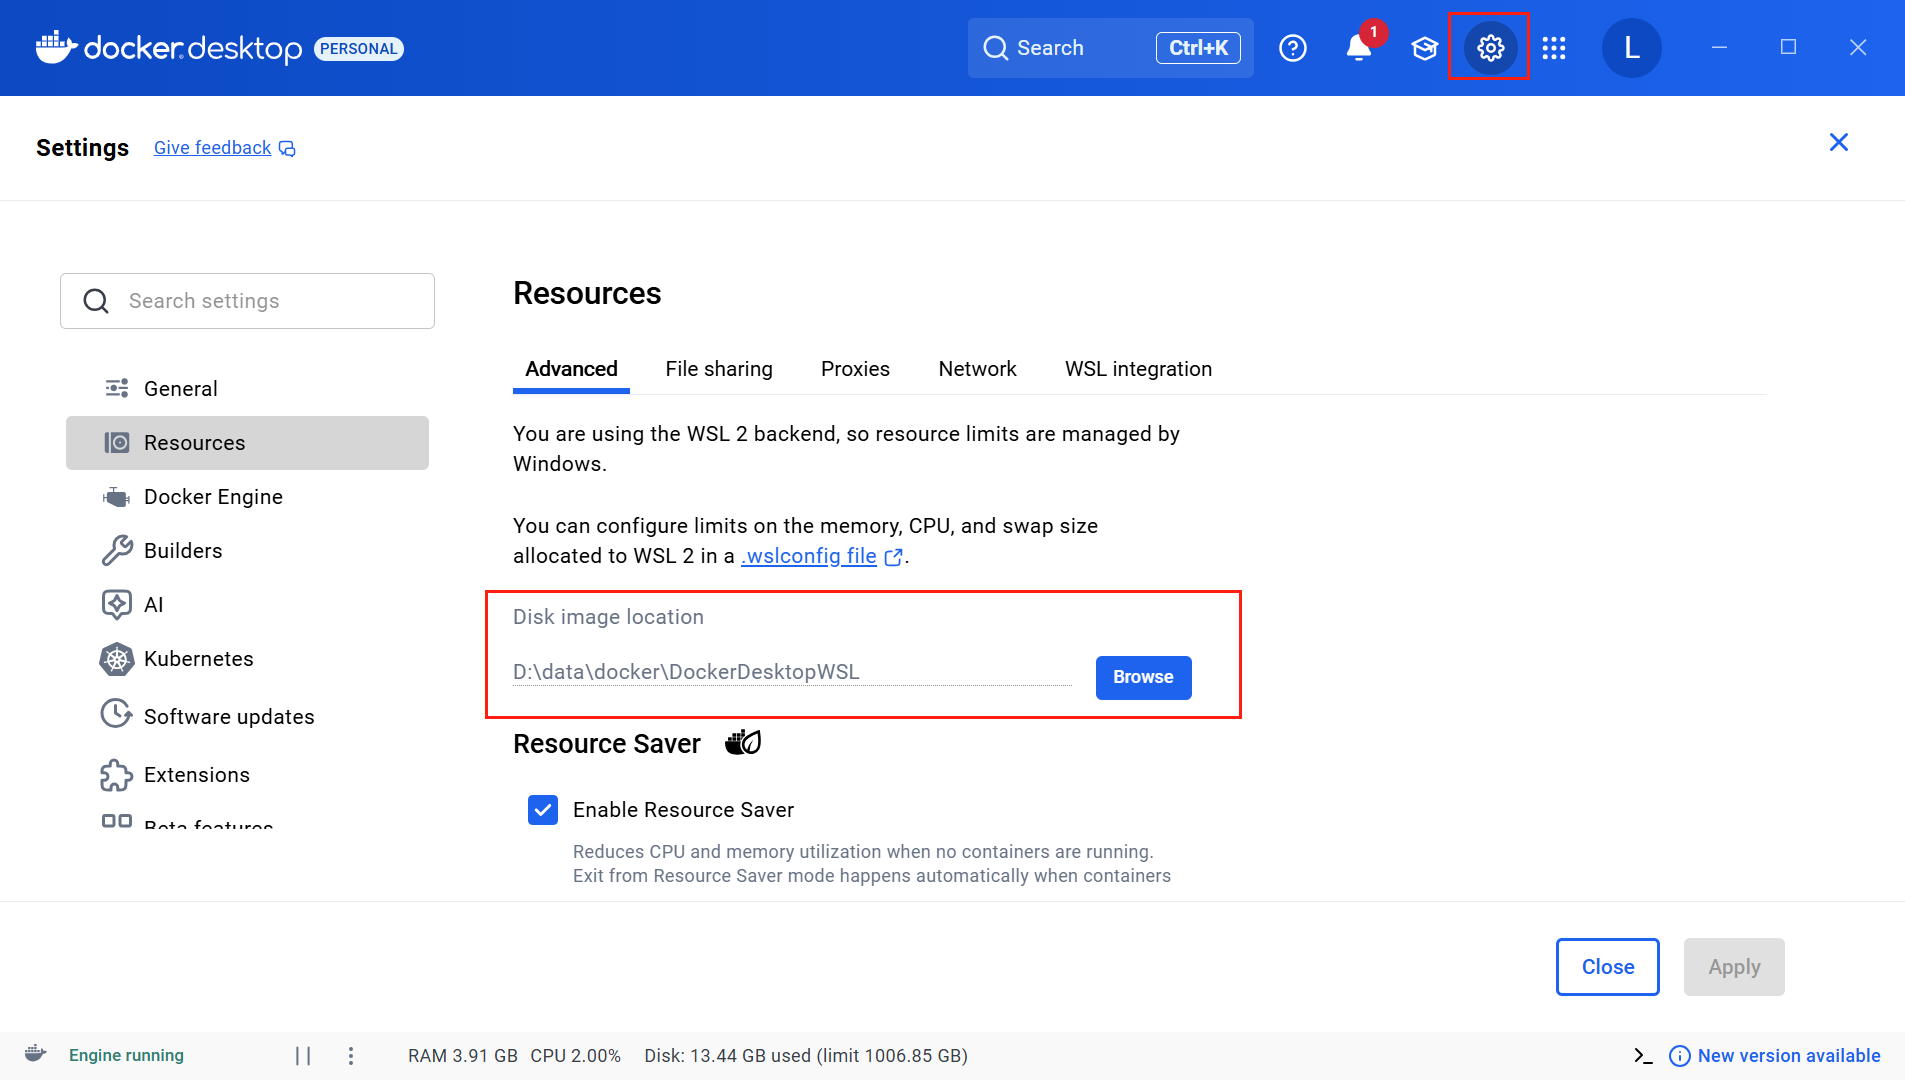Open the Learning center graduation cap icon

pyautogui.click(x=1424, y=48)
